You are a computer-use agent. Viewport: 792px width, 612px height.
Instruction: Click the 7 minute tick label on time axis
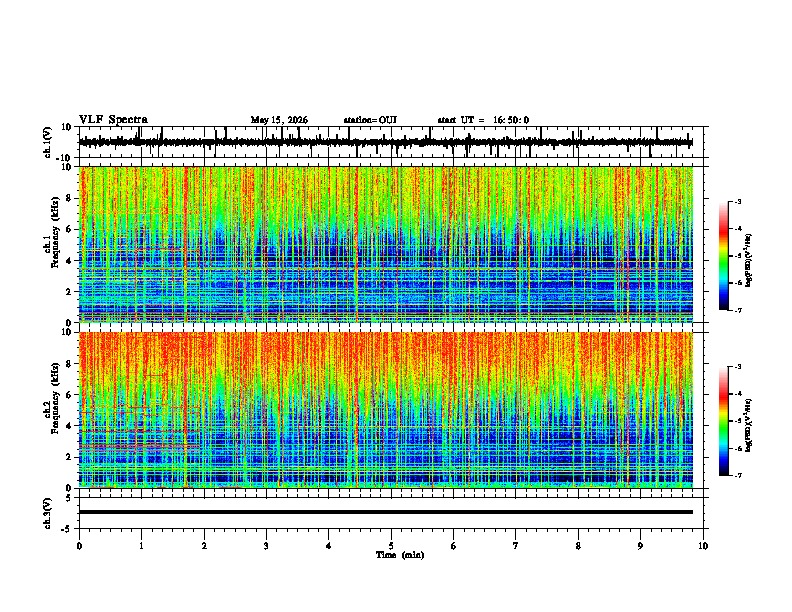pos(516,546)
